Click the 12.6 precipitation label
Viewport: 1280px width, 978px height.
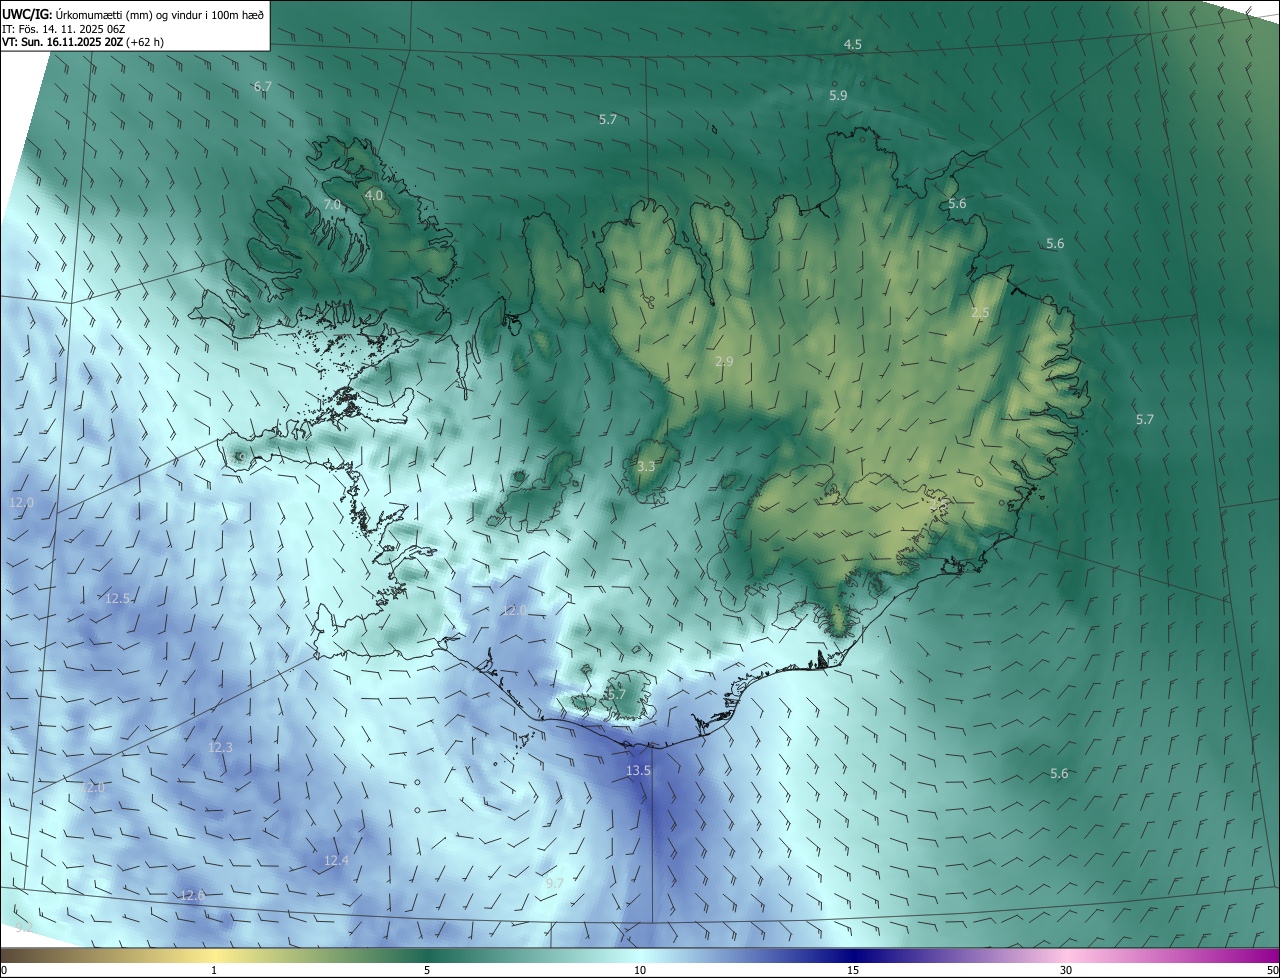click(192, 895)
